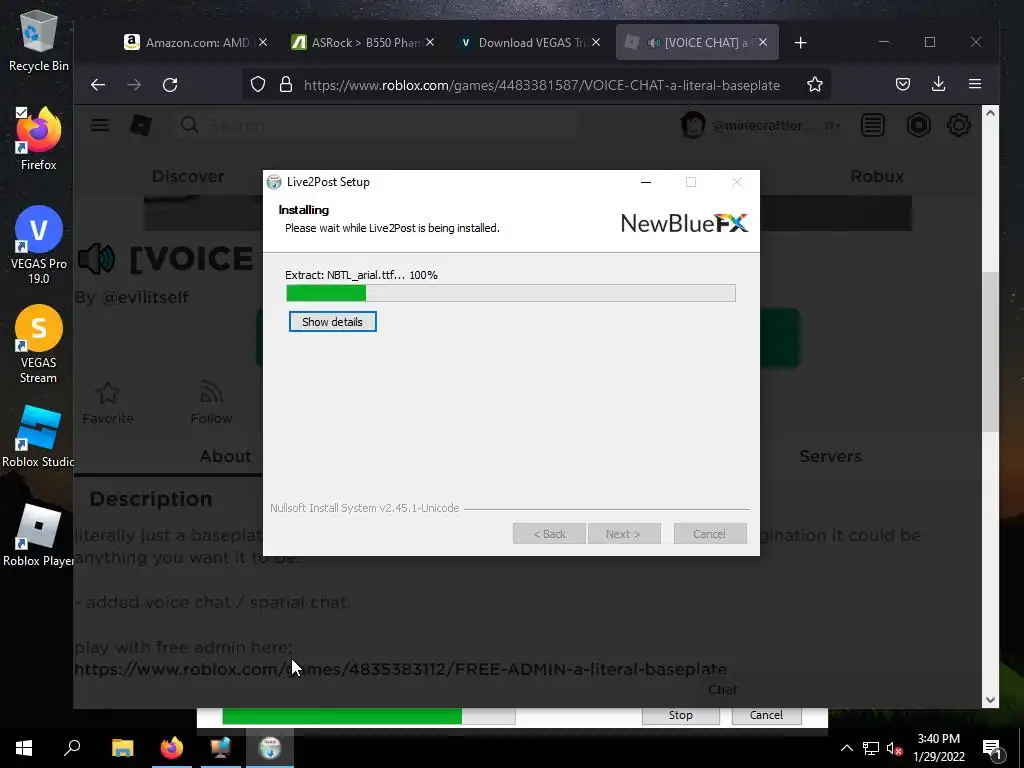Select the VEGAS Stream desktop icon
Image resolution: width=1024 pixels, height=768 pixels.
coord(39,344)
